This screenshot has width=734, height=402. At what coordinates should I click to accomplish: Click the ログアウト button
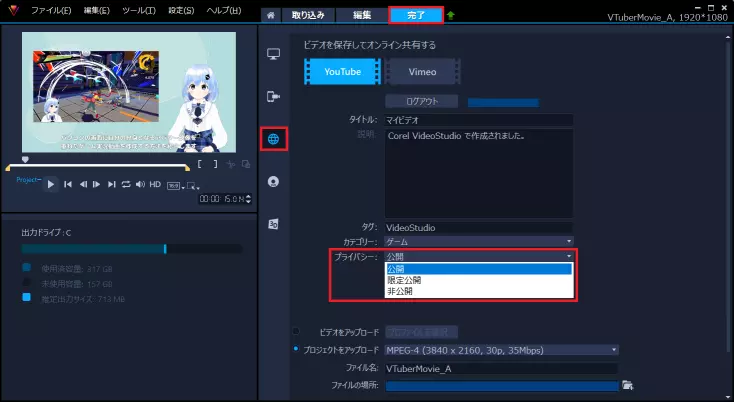click(x=422, y=101)
